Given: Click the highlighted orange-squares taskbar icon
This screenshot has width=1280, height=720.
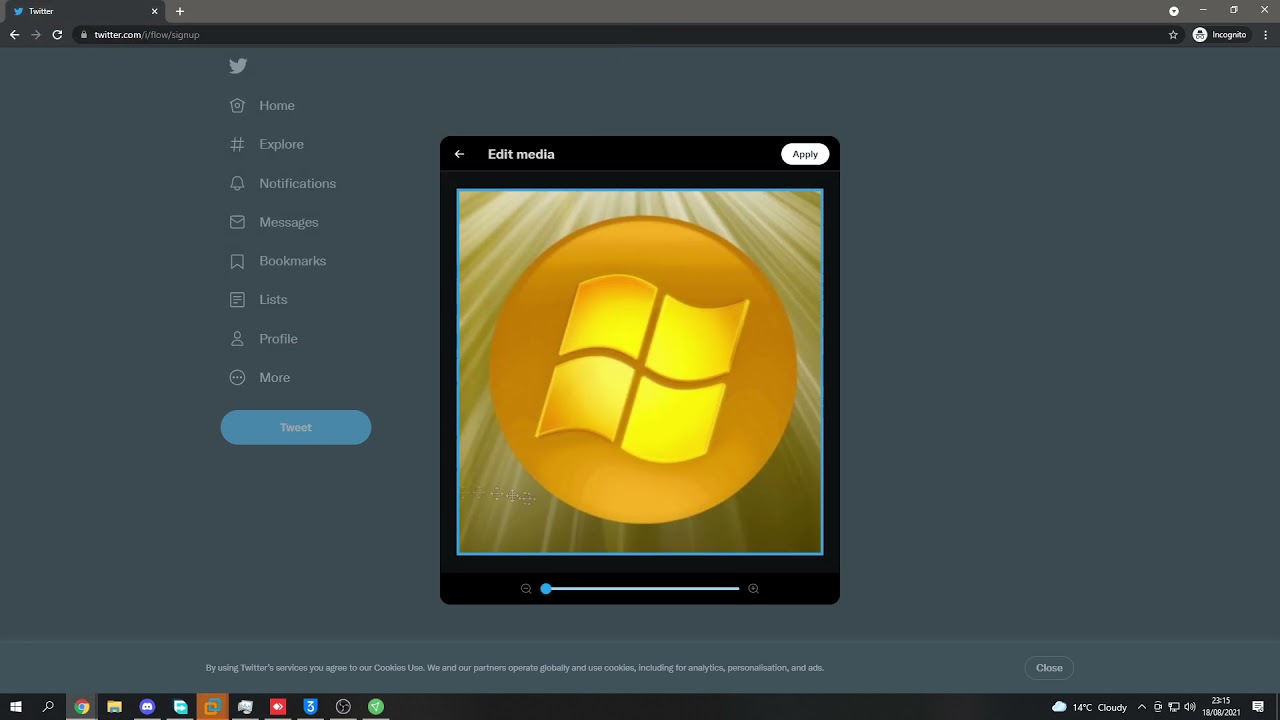Looking at the screenshot, I should click(212, 707).
